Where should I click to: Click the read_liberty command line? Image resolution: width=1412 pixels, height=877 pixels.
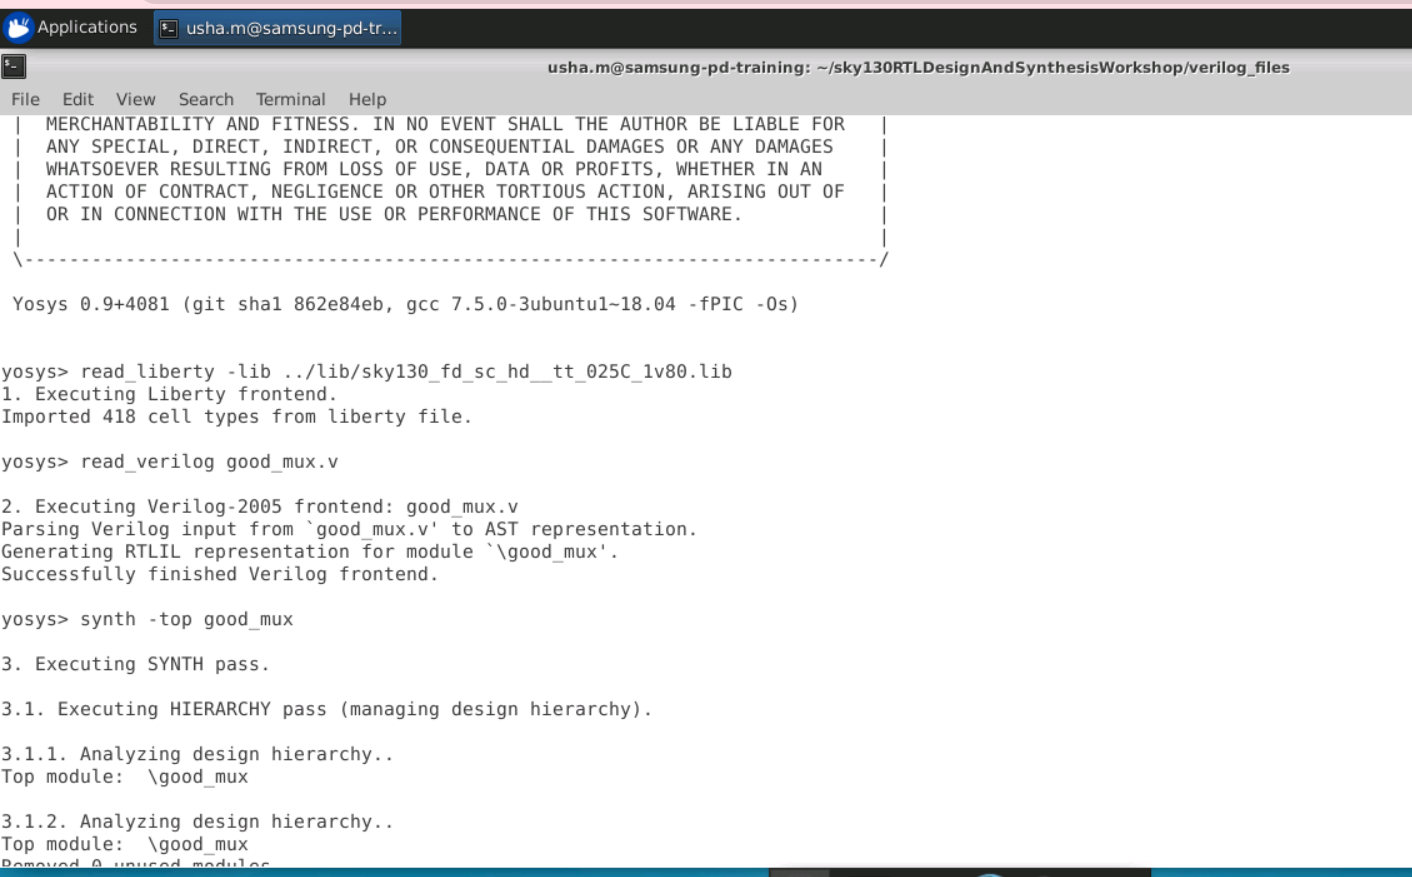click(366, 371)
